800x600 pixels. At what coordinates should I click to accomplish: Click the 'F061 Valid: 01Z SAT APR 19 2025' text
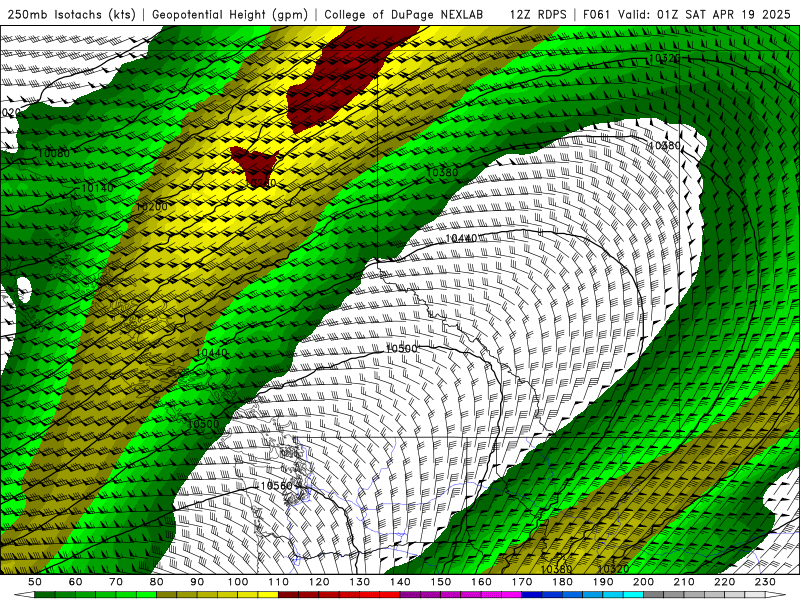coord(687,14)
